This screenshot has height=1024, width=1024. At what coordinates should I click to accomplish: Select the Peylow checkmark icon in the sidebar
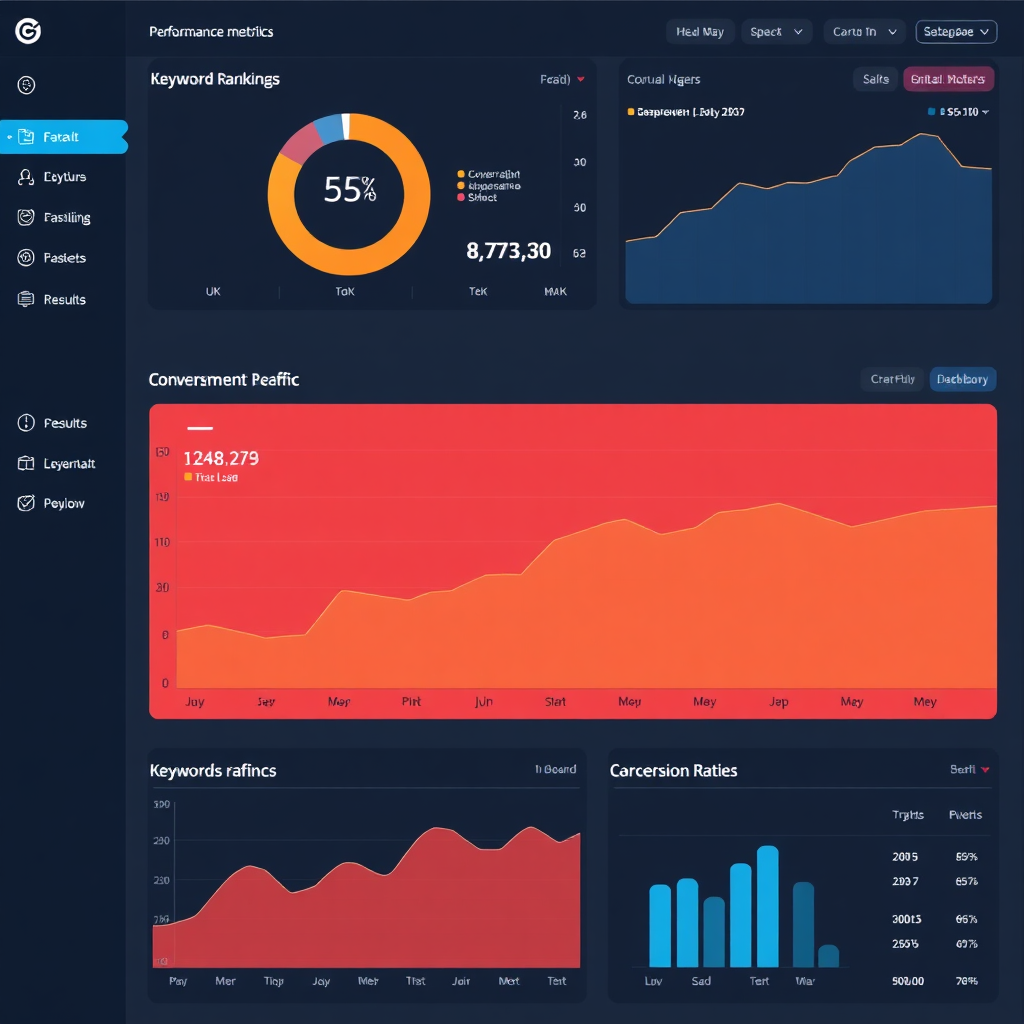pos(25,503)
